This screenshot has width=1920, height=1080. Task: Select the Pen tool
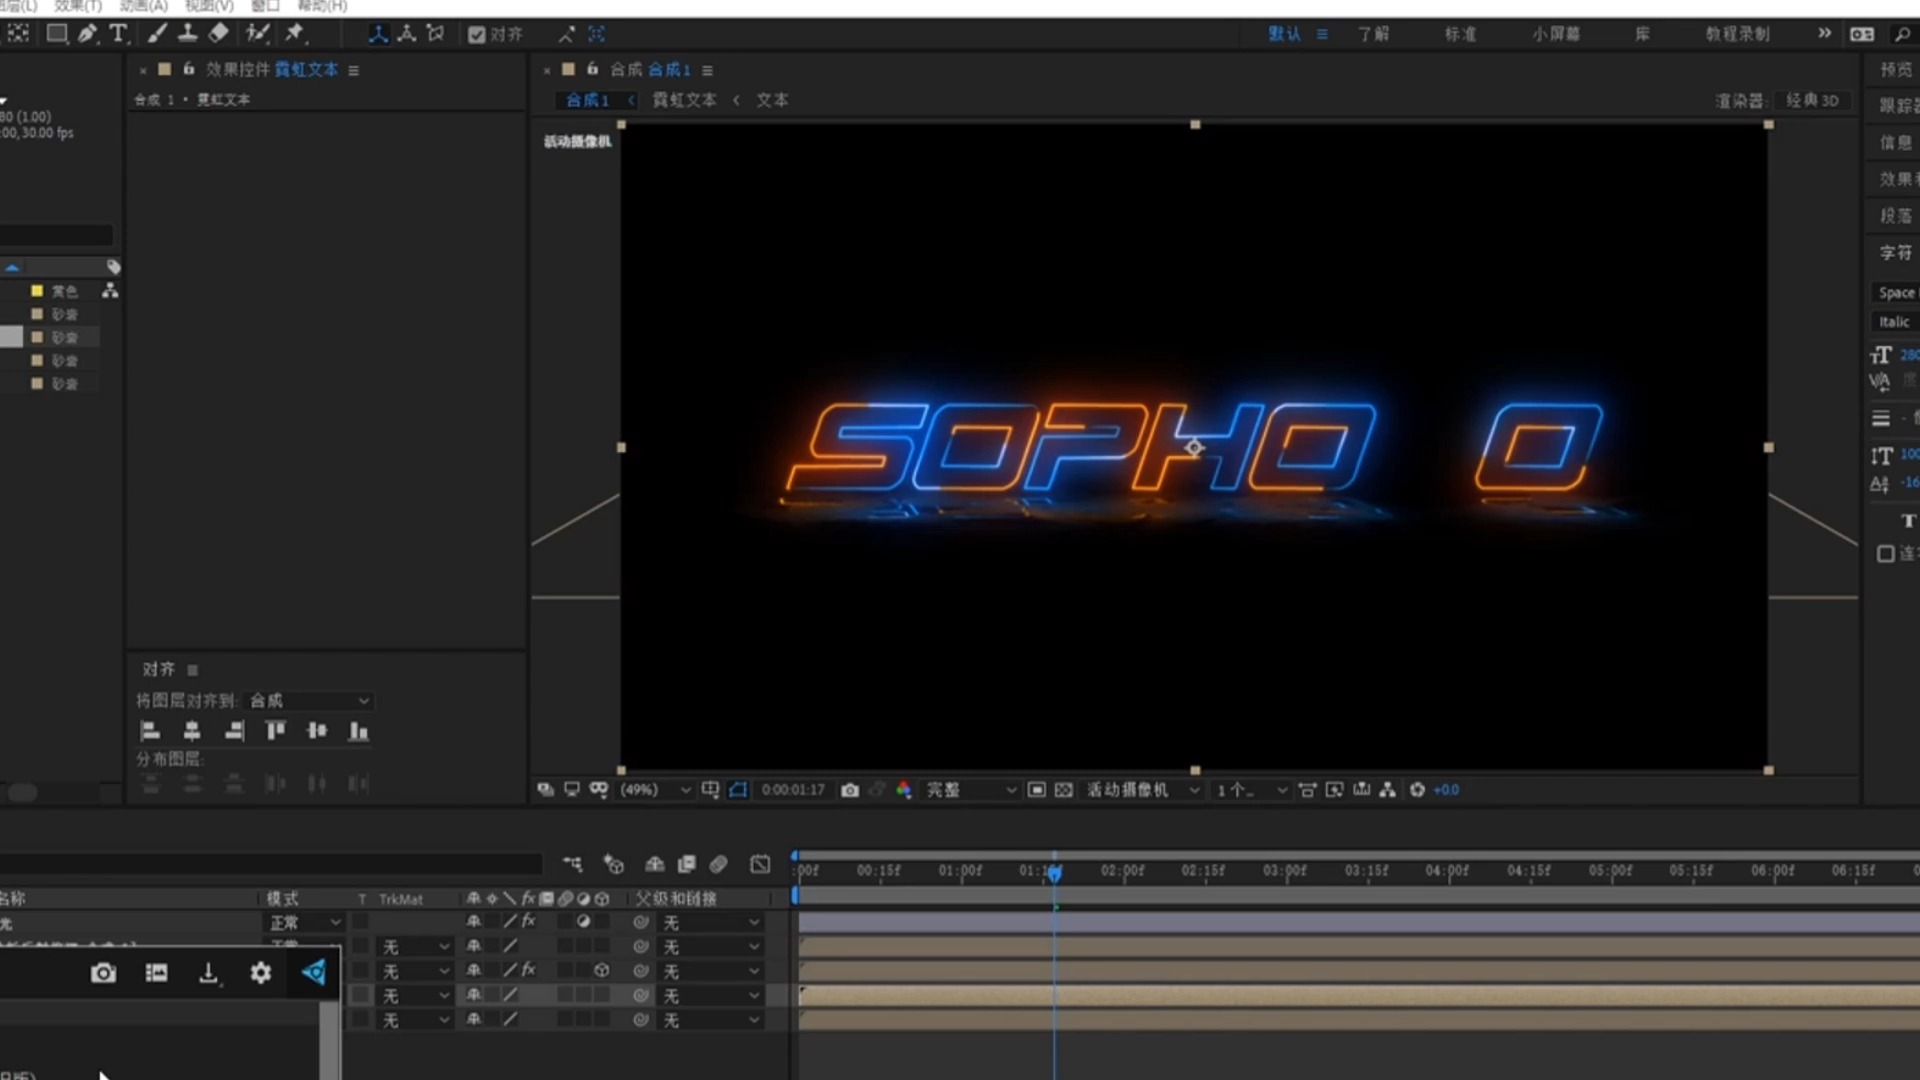pos(88,34)
